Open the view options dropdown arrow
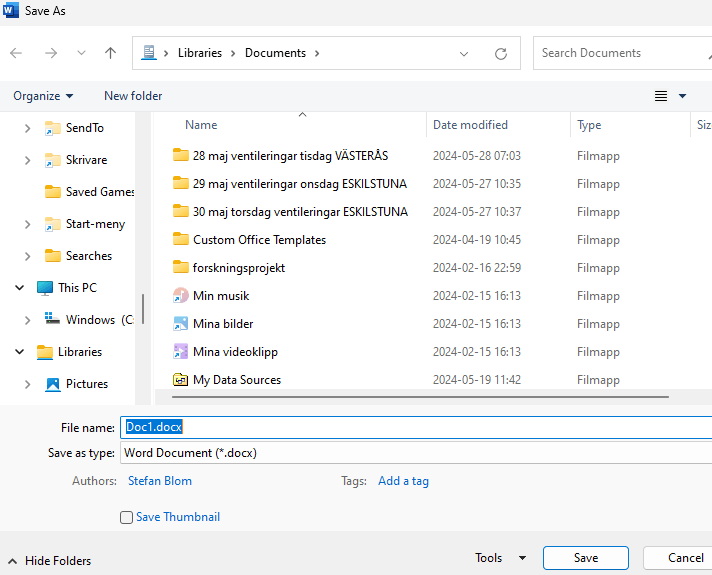The width and height of the screenshot is (712, 575). [x=682, y=96]
